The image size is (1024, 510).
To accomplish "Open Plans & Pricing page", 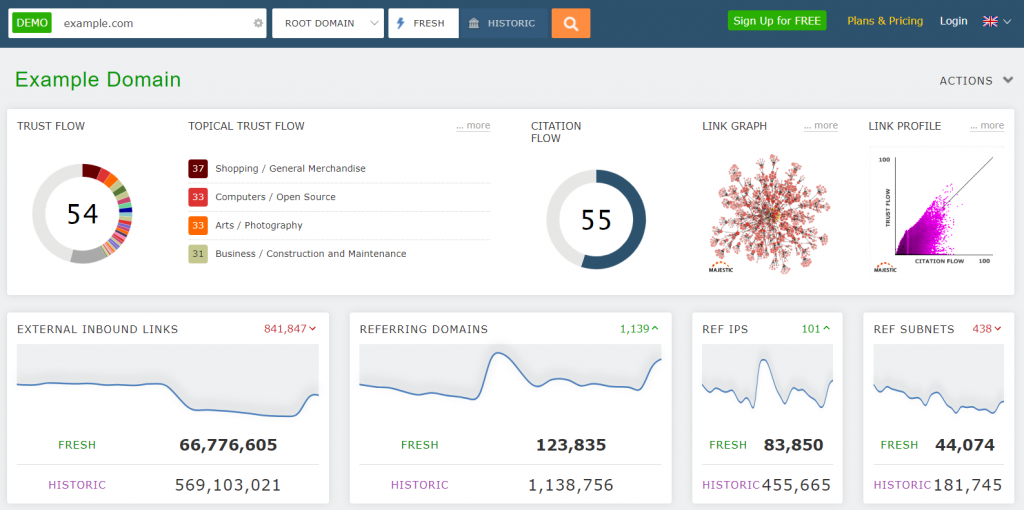I will click(885, 21).
